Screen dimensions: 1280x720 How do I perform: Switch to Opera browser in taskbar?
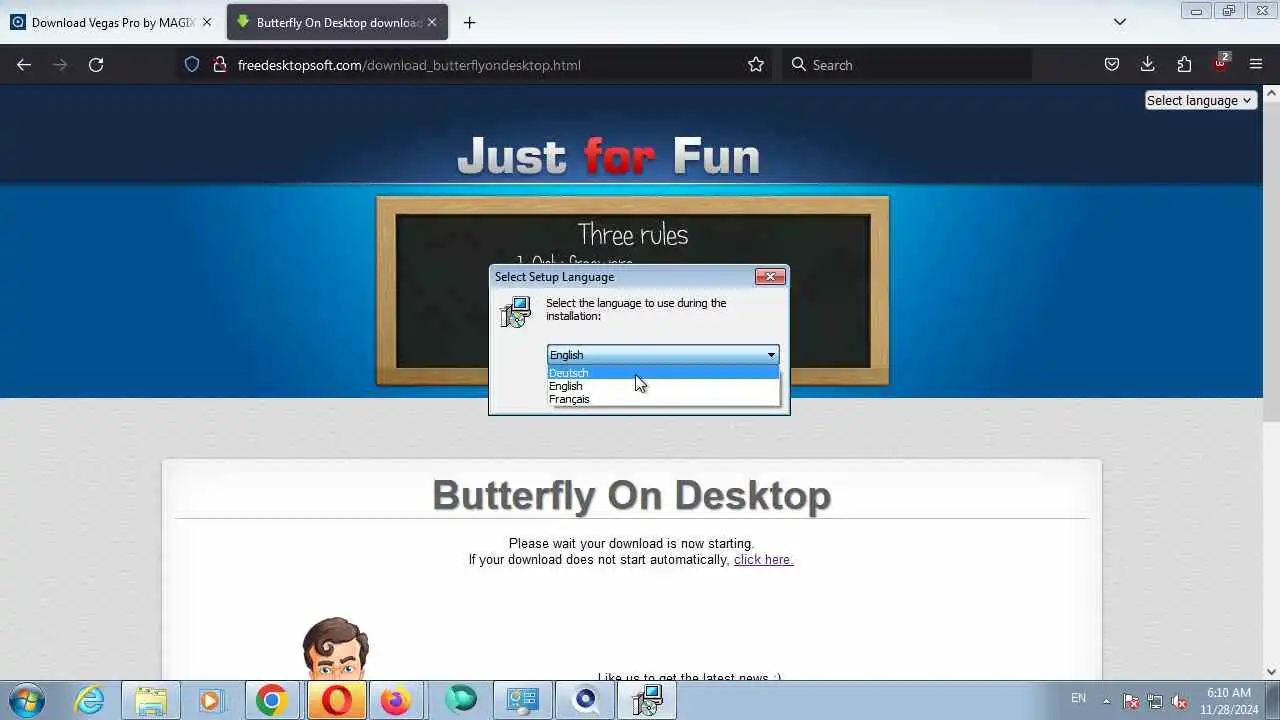[336, 700]
